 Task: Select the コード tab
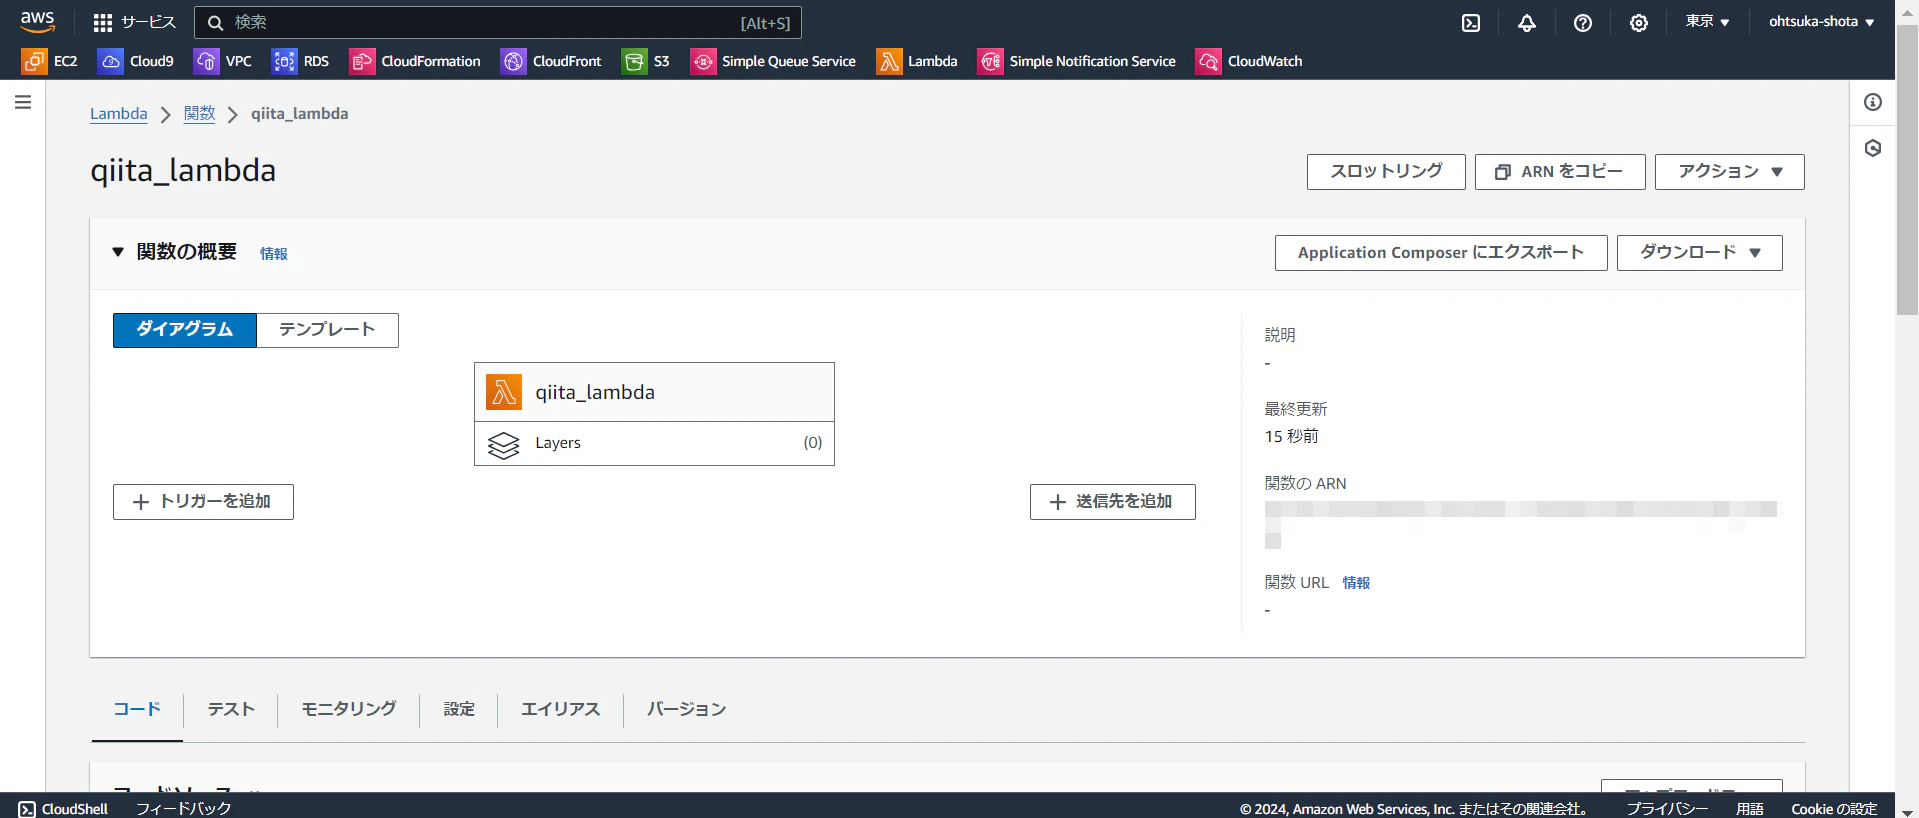[x=137, y=709]
